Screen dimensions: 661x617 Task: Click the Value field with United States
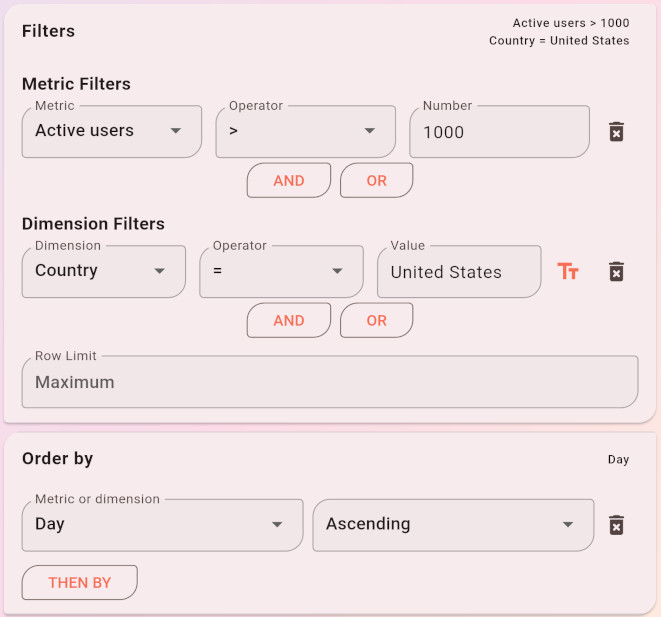click(458, 272)
